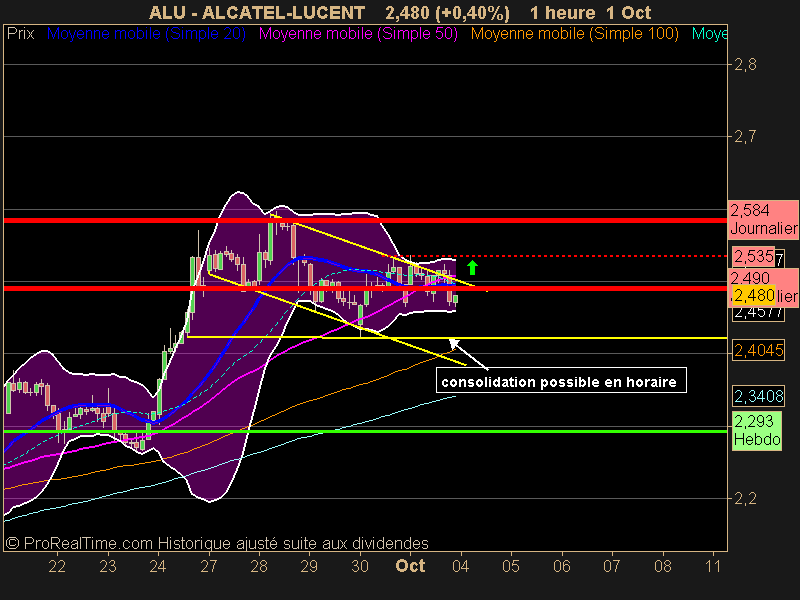
Task: Click the 'Oct' date axis label
Action: coord(410,566)
